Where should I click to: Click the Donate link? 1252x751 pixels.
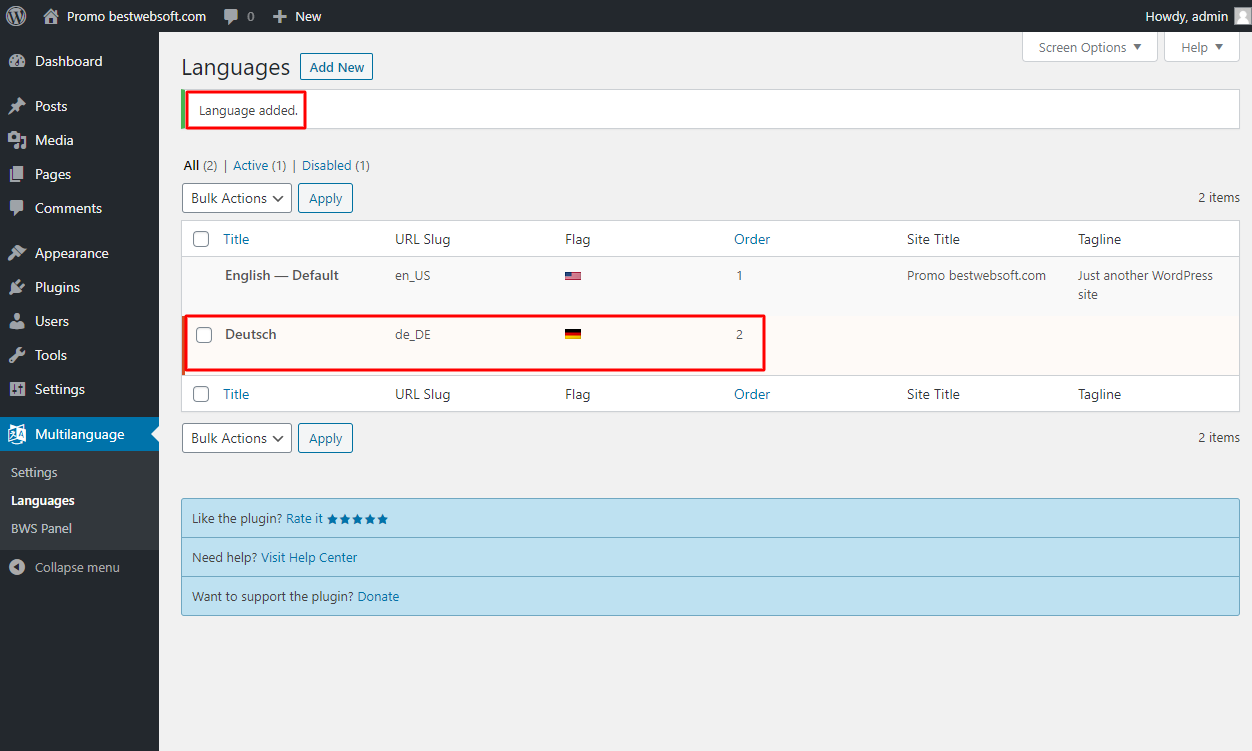(378, 596)
